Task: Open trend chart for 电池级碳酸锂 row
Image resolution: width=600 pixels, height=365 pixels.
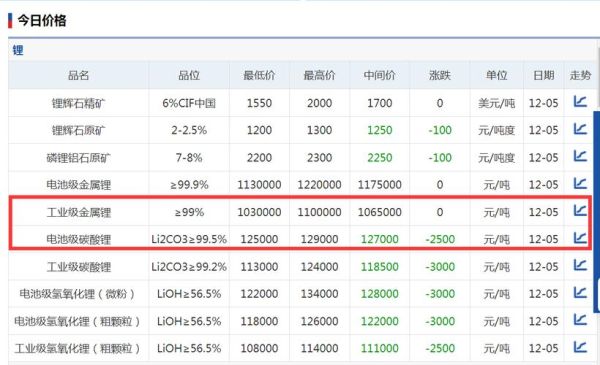Action: tap(580, 238)
